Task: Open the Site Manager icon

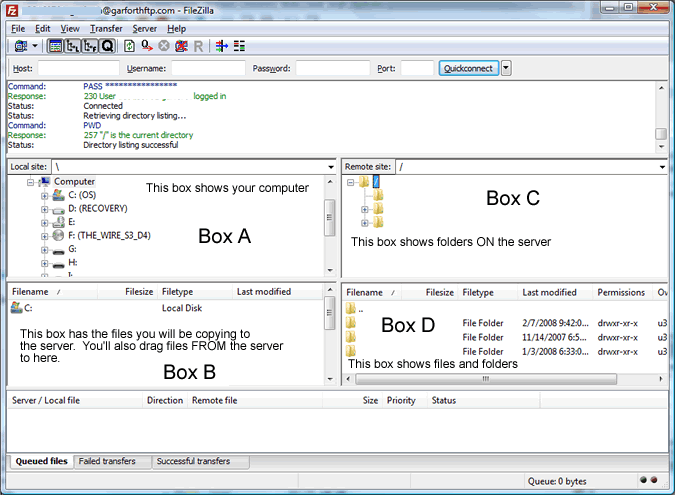Action: 20,46
